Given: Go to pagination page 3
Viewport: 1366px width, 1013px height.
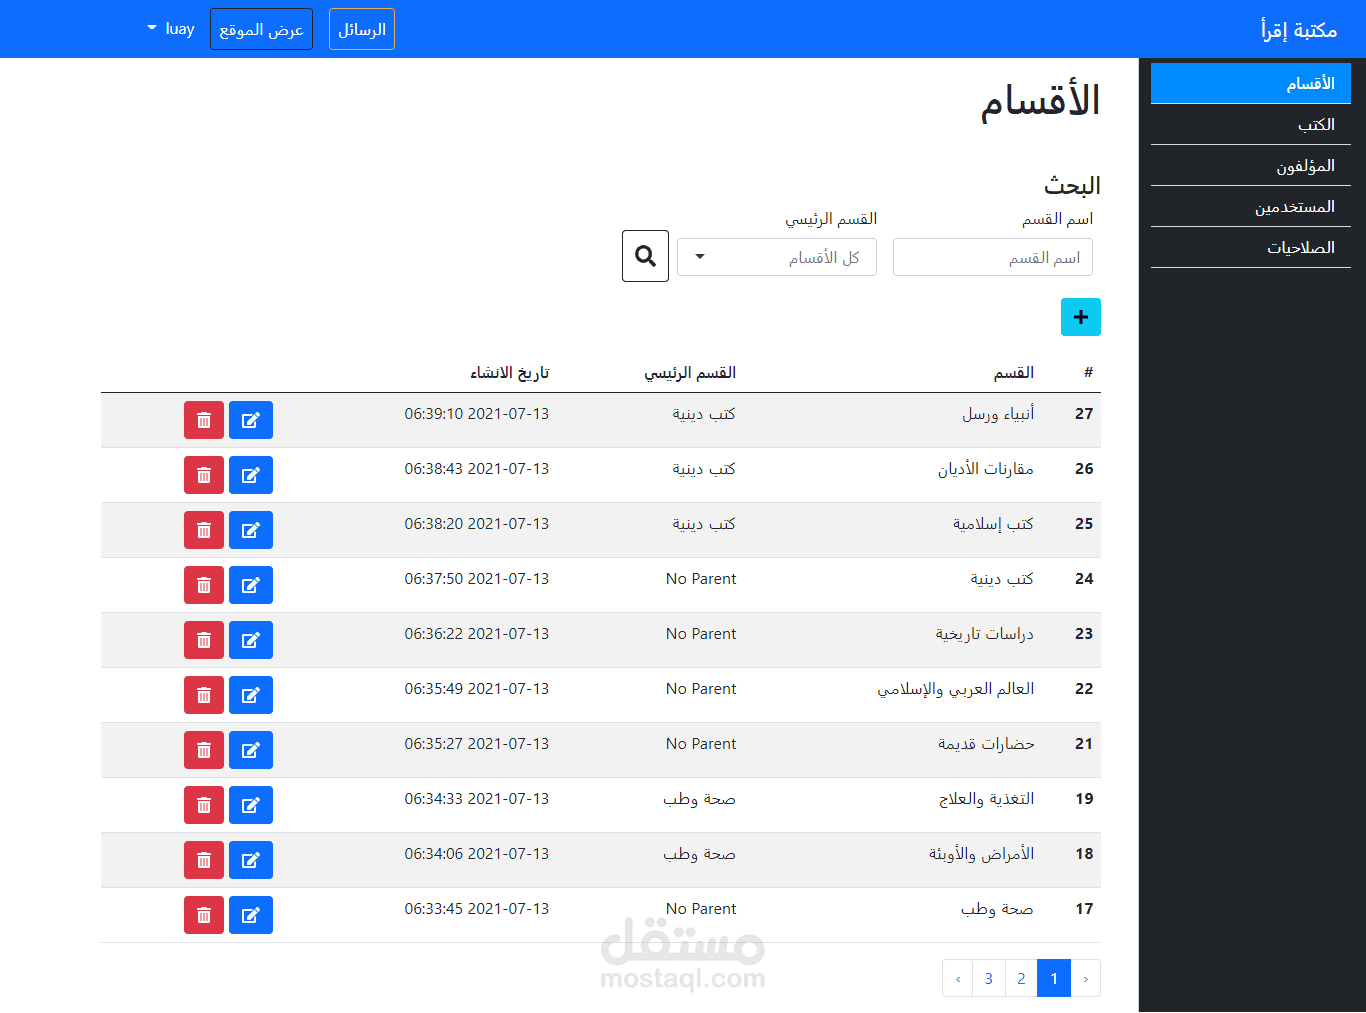Looking at the screenshot, I should tap(989, 978).
